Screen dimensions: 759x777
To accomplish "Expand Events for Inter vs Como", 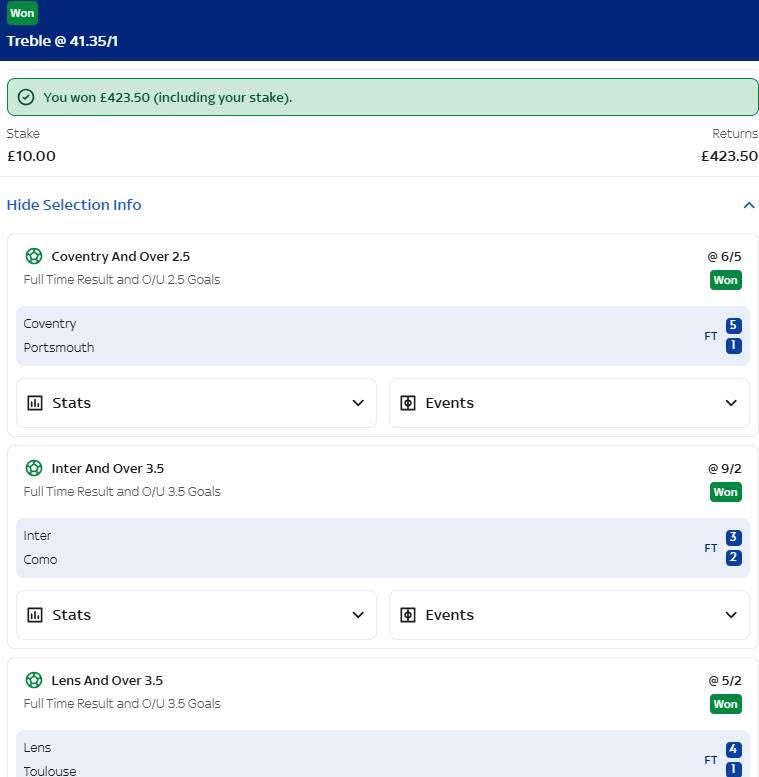I will (569, 615).
